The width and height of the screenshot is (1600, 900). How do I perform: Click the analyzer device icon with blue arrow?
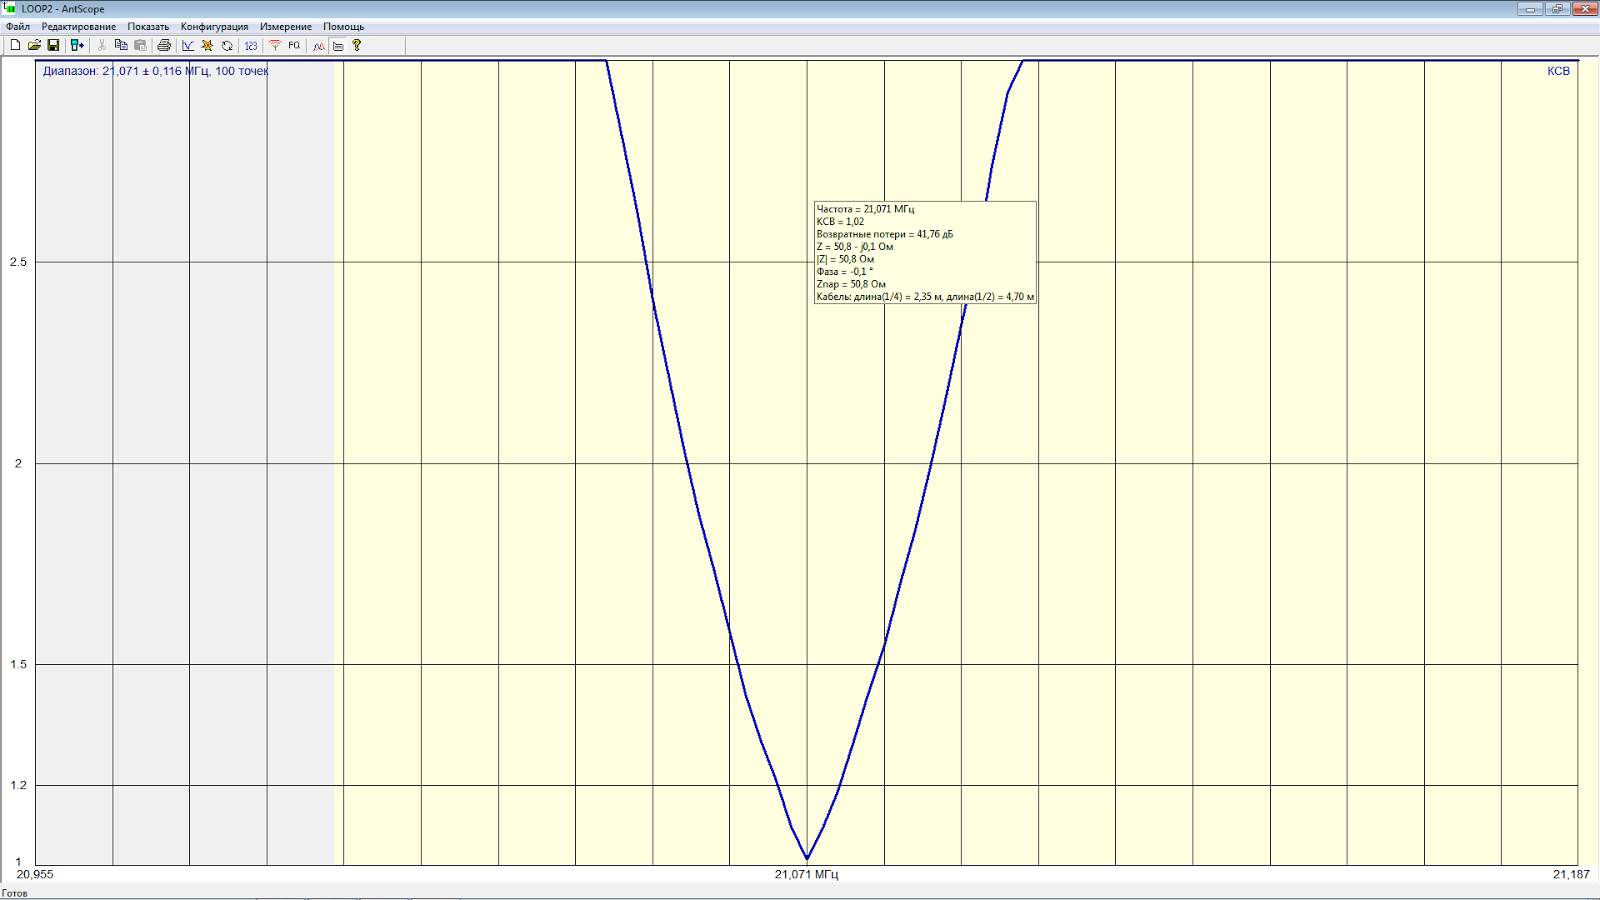click(77, 45)
